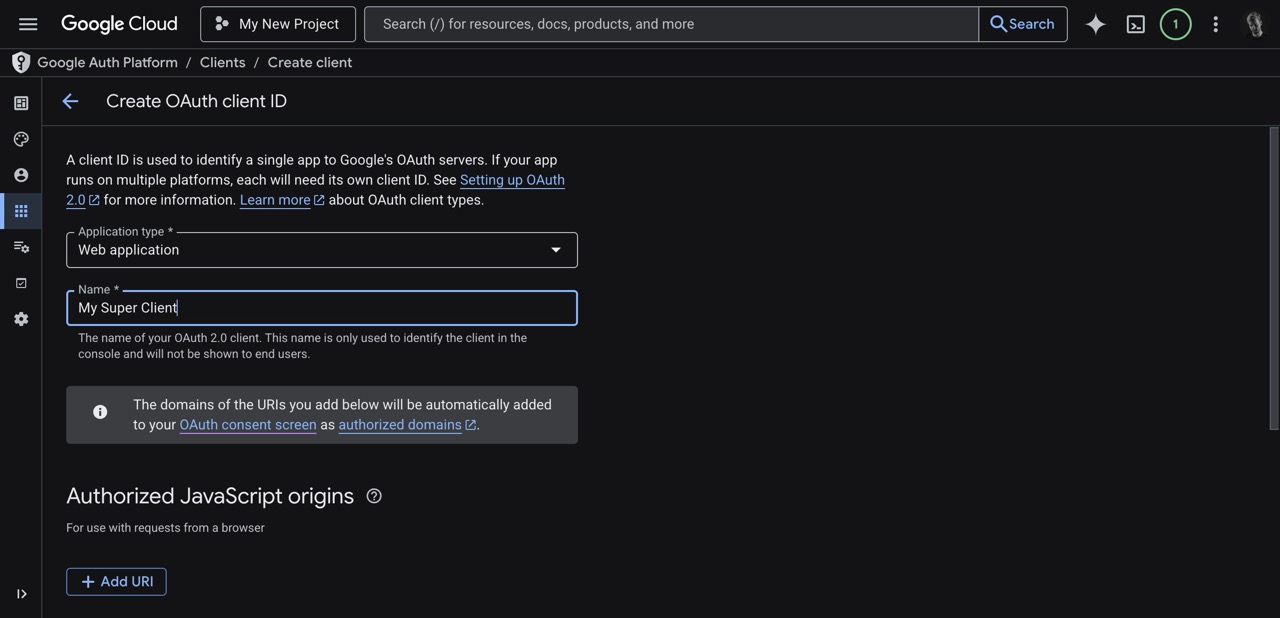Click the Add URI button
The height and width of the screenshot is (618, 1280).
coord(116,582)
